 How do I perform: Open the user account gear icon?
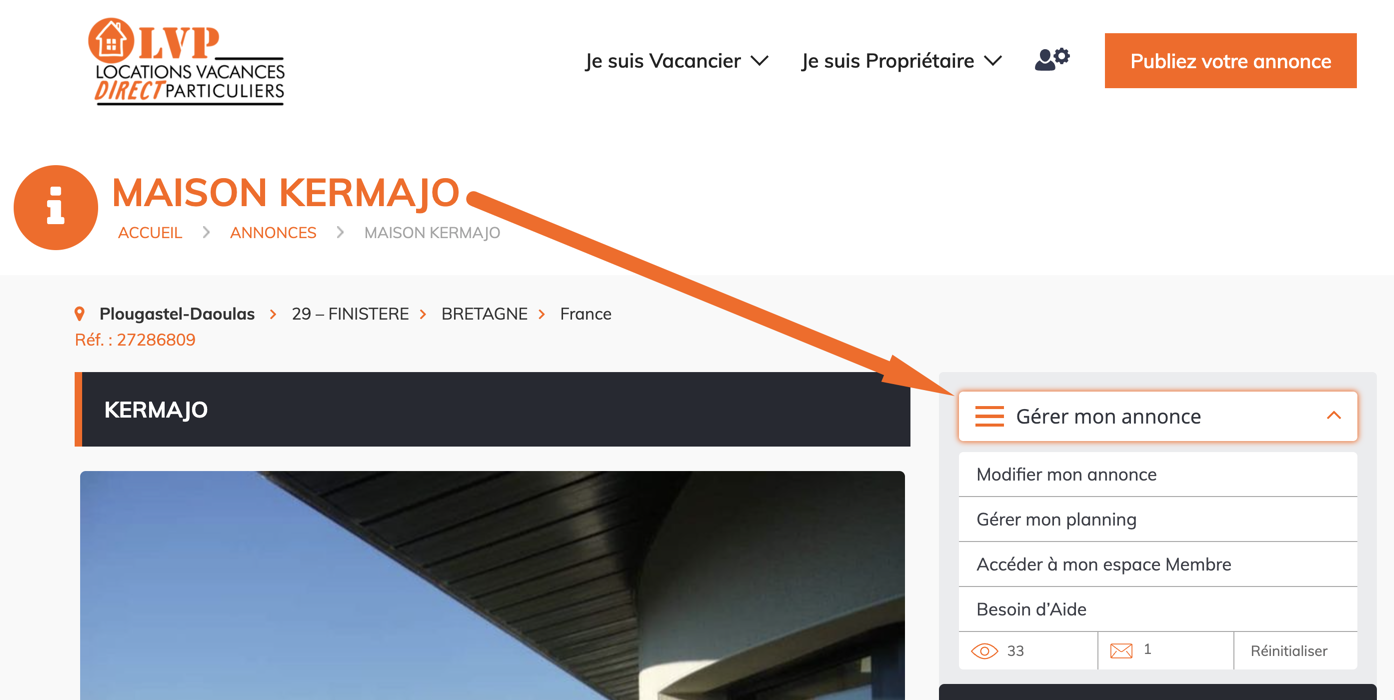1052,60
